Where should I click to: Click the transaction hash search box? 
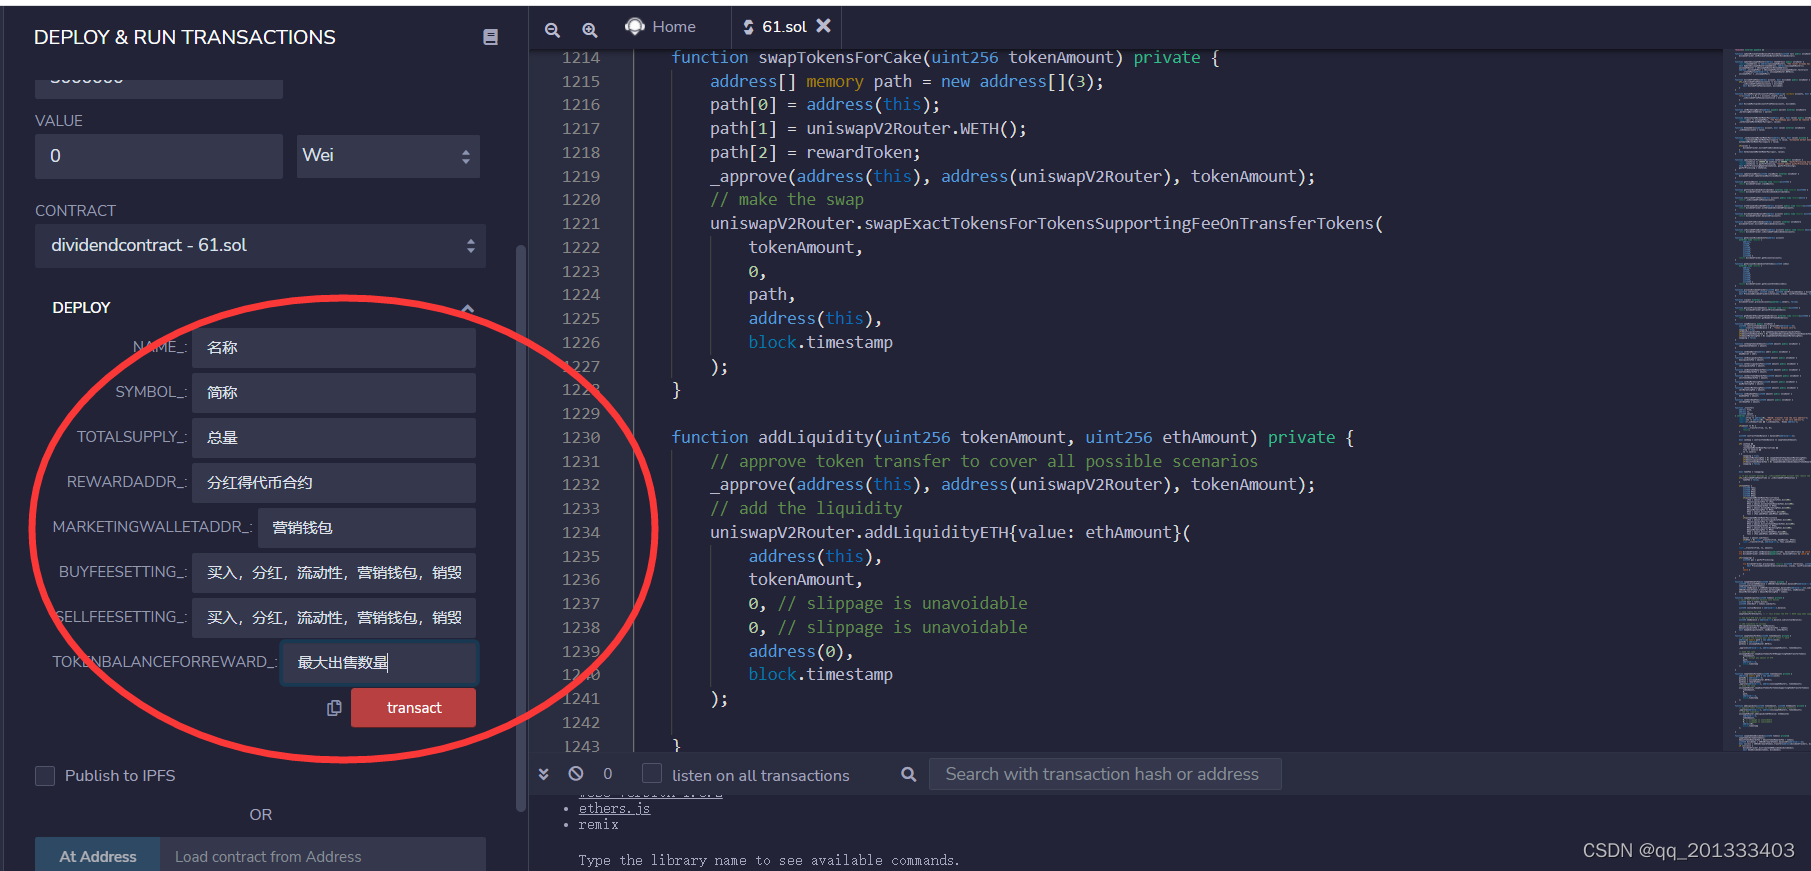pyautogui.click(x=1105, y=774)
